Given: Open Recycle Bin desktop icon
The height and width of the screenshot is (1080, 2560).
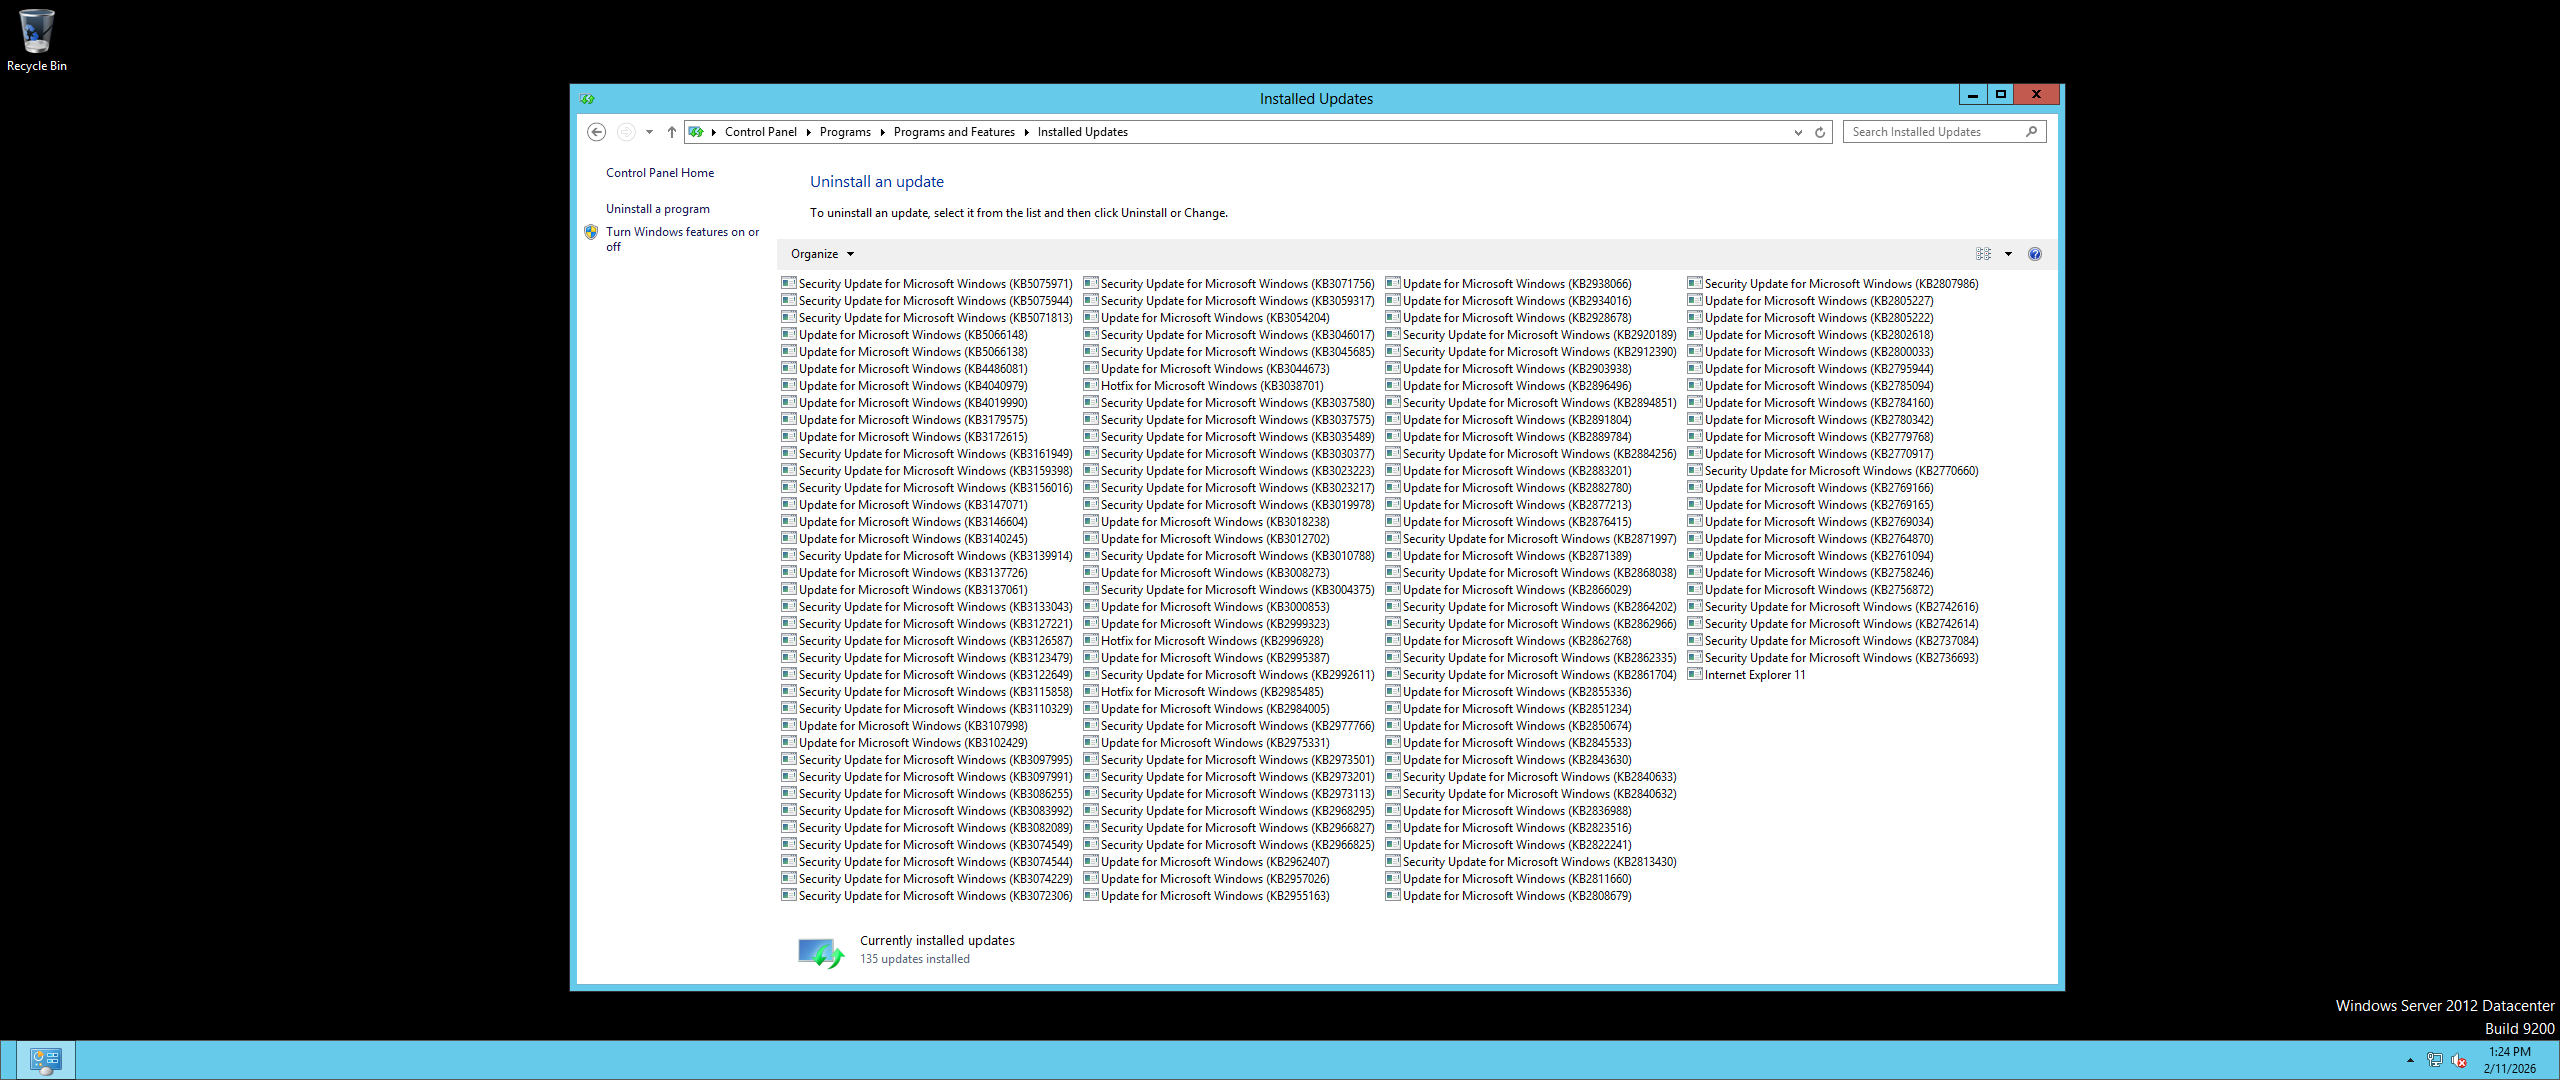Looking at the screenshot, I should tap(36, 40).
